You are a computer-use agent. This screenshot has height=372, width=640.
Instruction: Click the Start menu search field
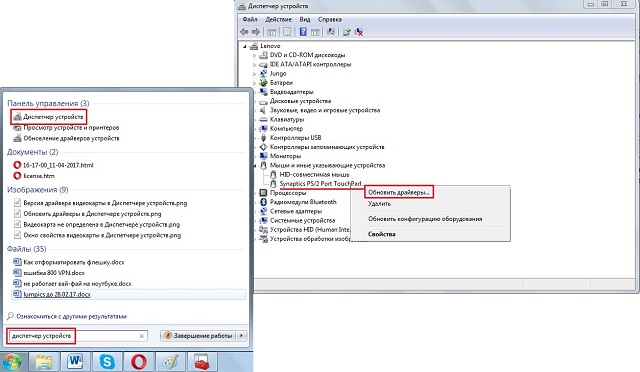(78, 336)
